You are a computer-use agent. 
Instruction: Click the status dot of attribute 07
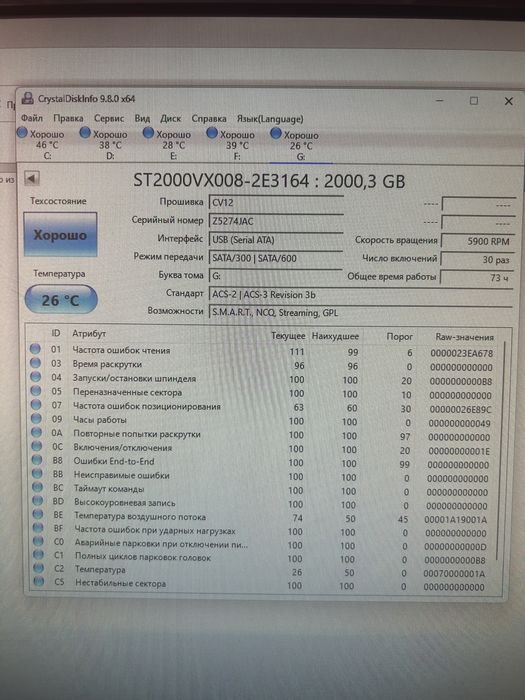(x=37, y=405)
